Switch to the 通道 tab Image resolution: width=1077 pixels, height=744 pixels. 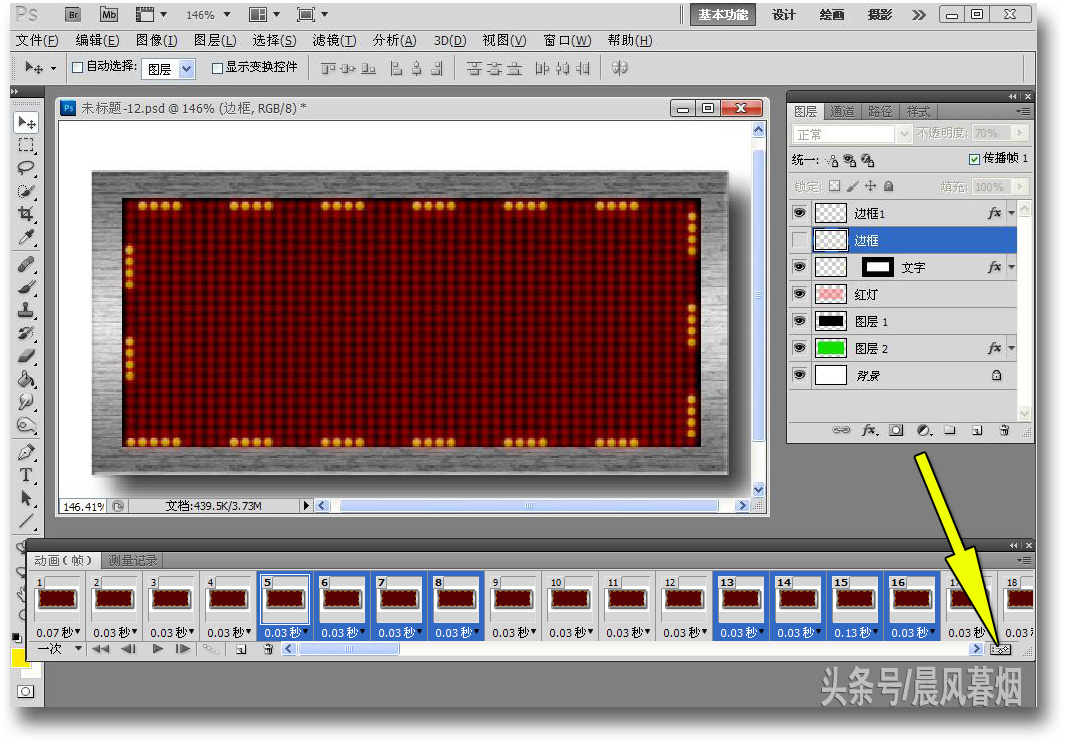842,111
